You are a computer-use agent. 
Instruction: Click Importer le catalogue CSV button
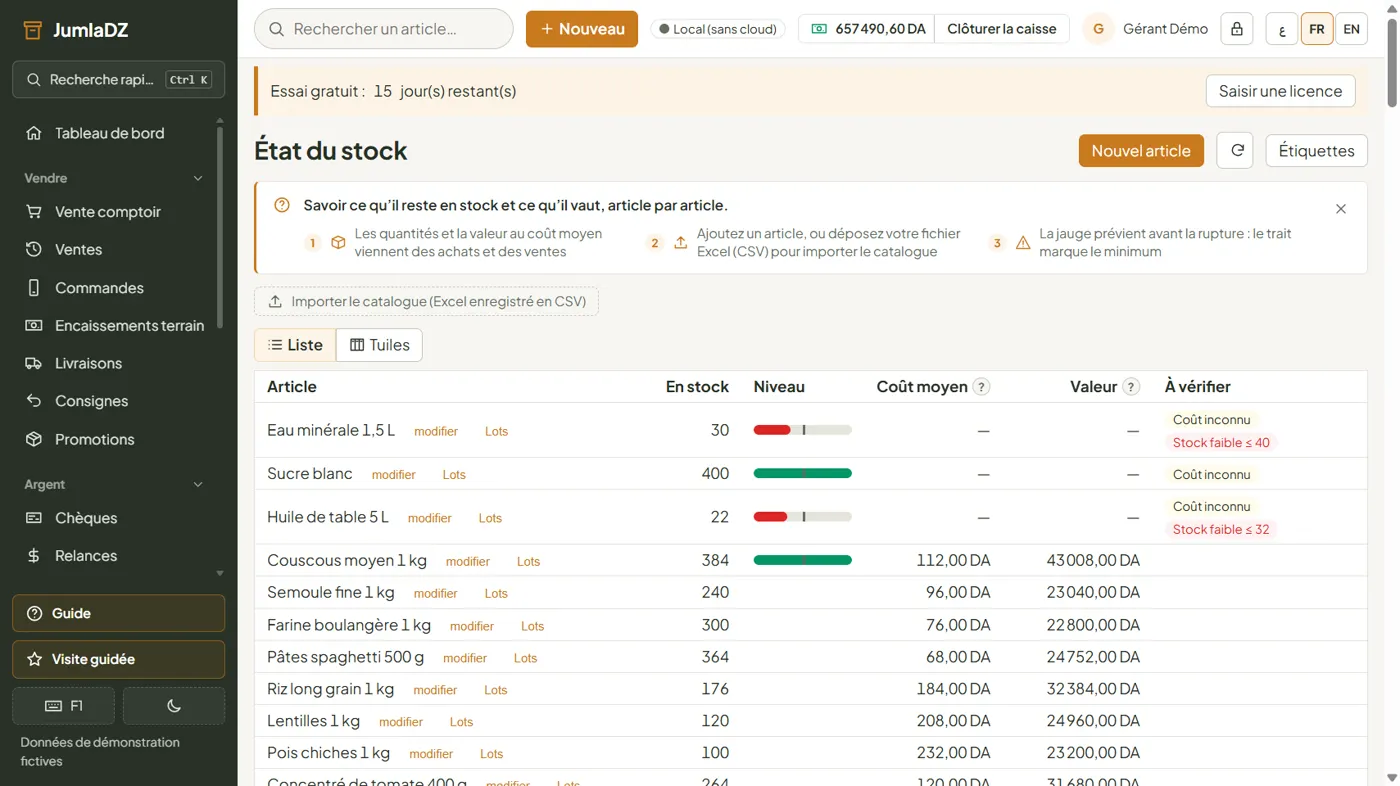click(x=426, y=301)
